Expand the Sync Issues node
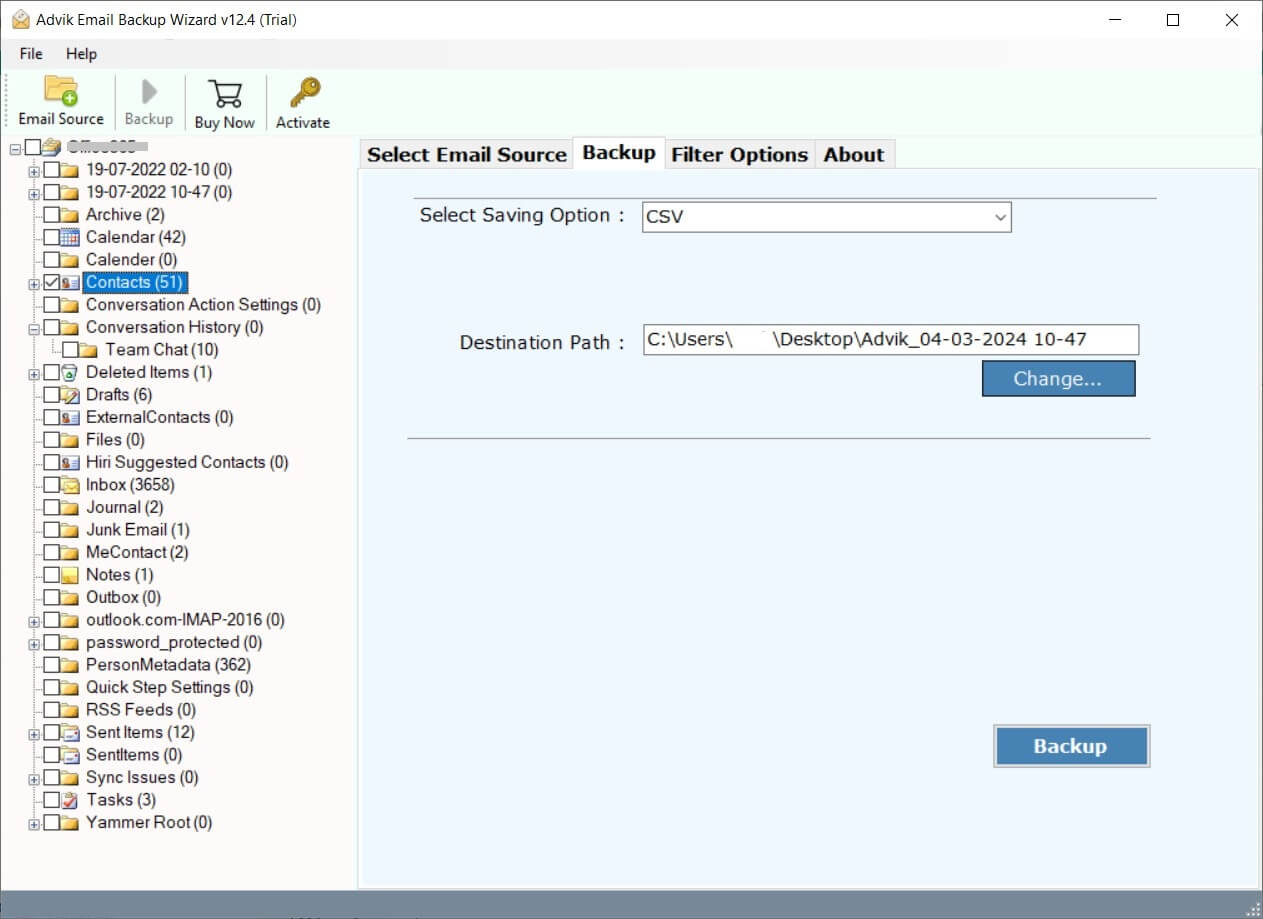The height and width of the screenshot is (919, 1263). [x=34, y=778]
